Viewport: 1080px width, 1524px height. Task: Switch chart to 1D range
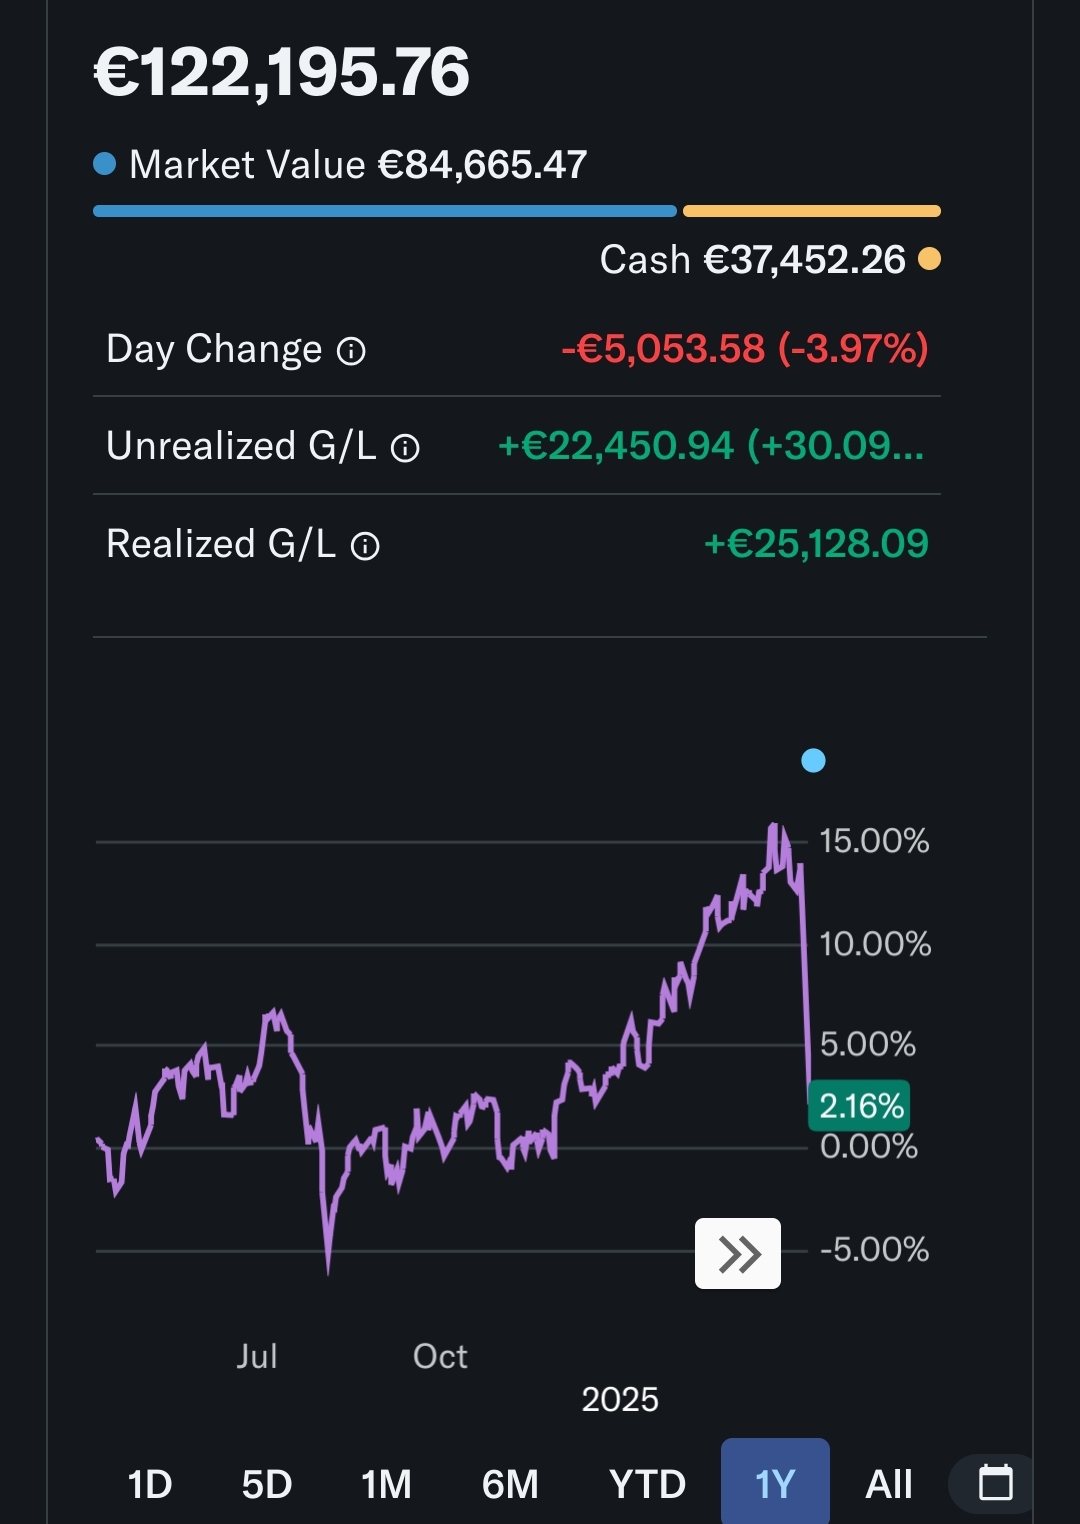(150, 1484)
